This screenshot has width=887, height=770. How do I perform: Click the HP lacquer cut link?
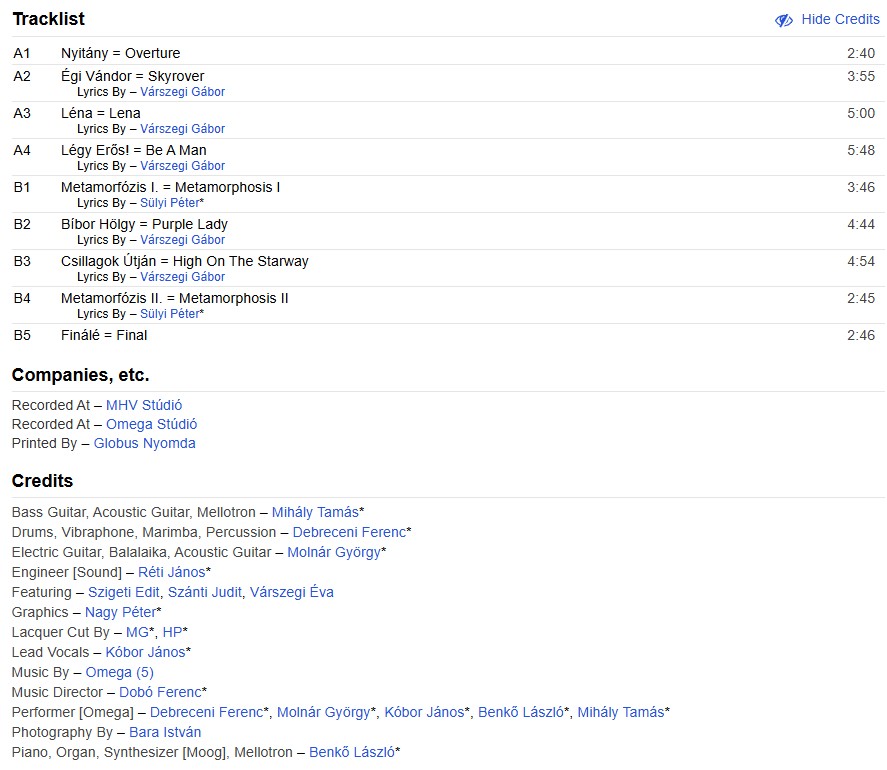[172, 632]
